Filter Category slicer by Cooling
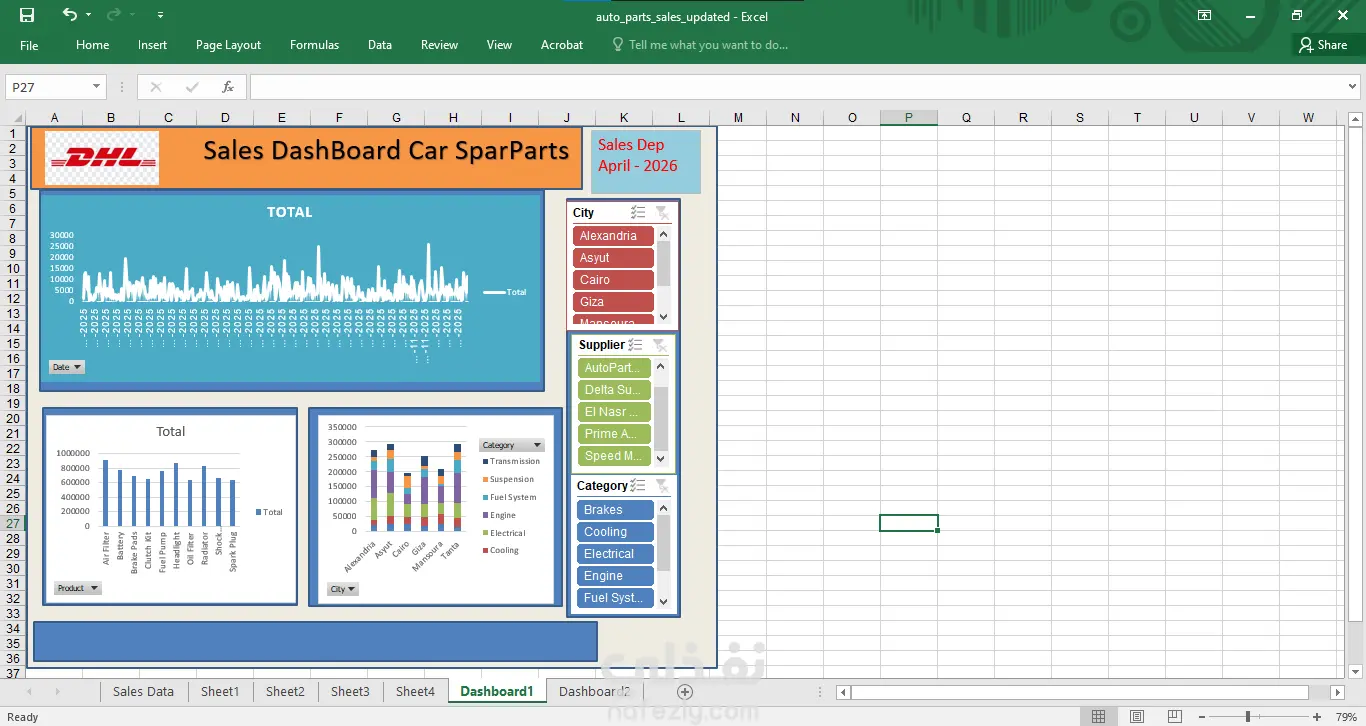 tap(615, 532)
